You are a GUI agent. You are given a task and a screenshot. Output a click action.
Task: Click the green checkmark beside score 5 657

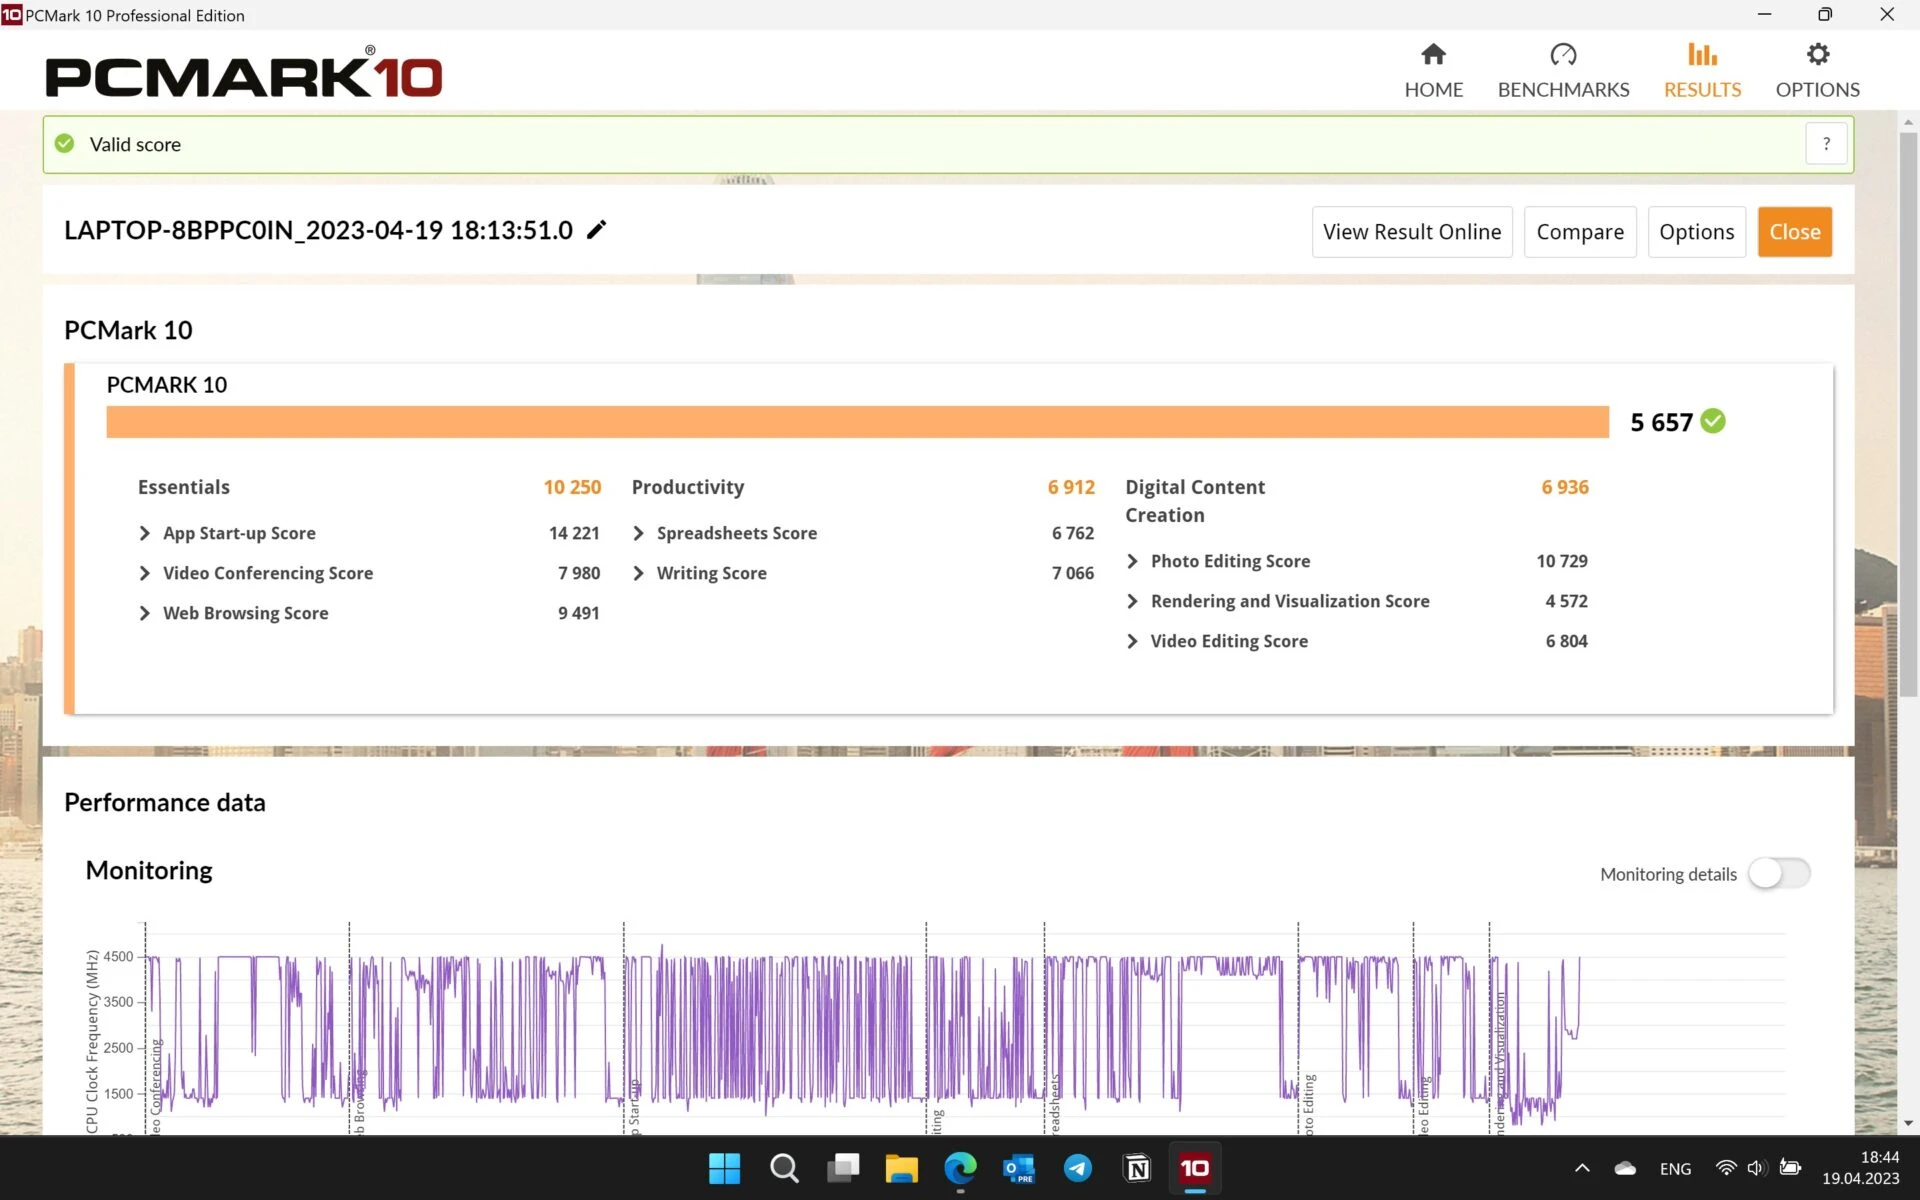click(1713, 421)
